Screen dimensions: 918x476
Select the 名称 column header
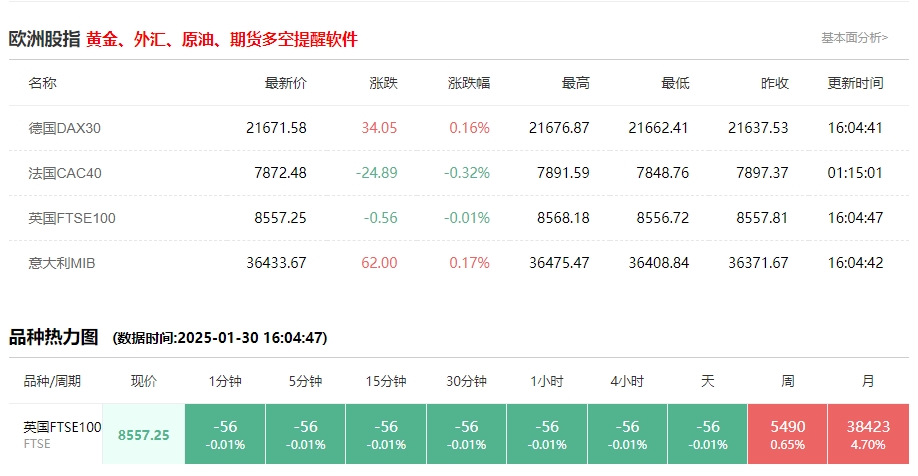[x=43, y=83]
